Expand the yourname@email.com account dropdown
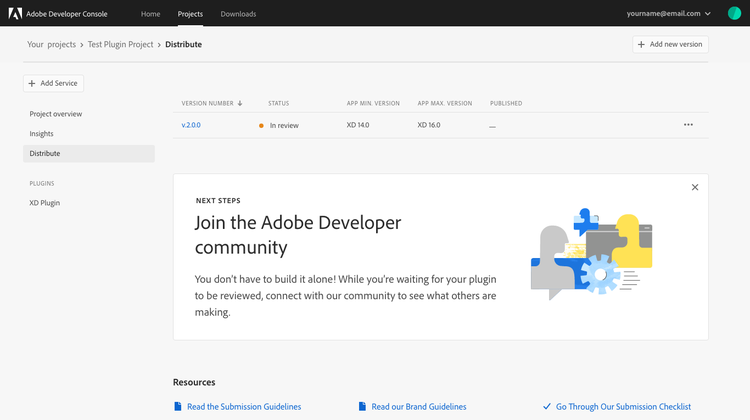This screenshot has width=750, height=420. [669, 13]
